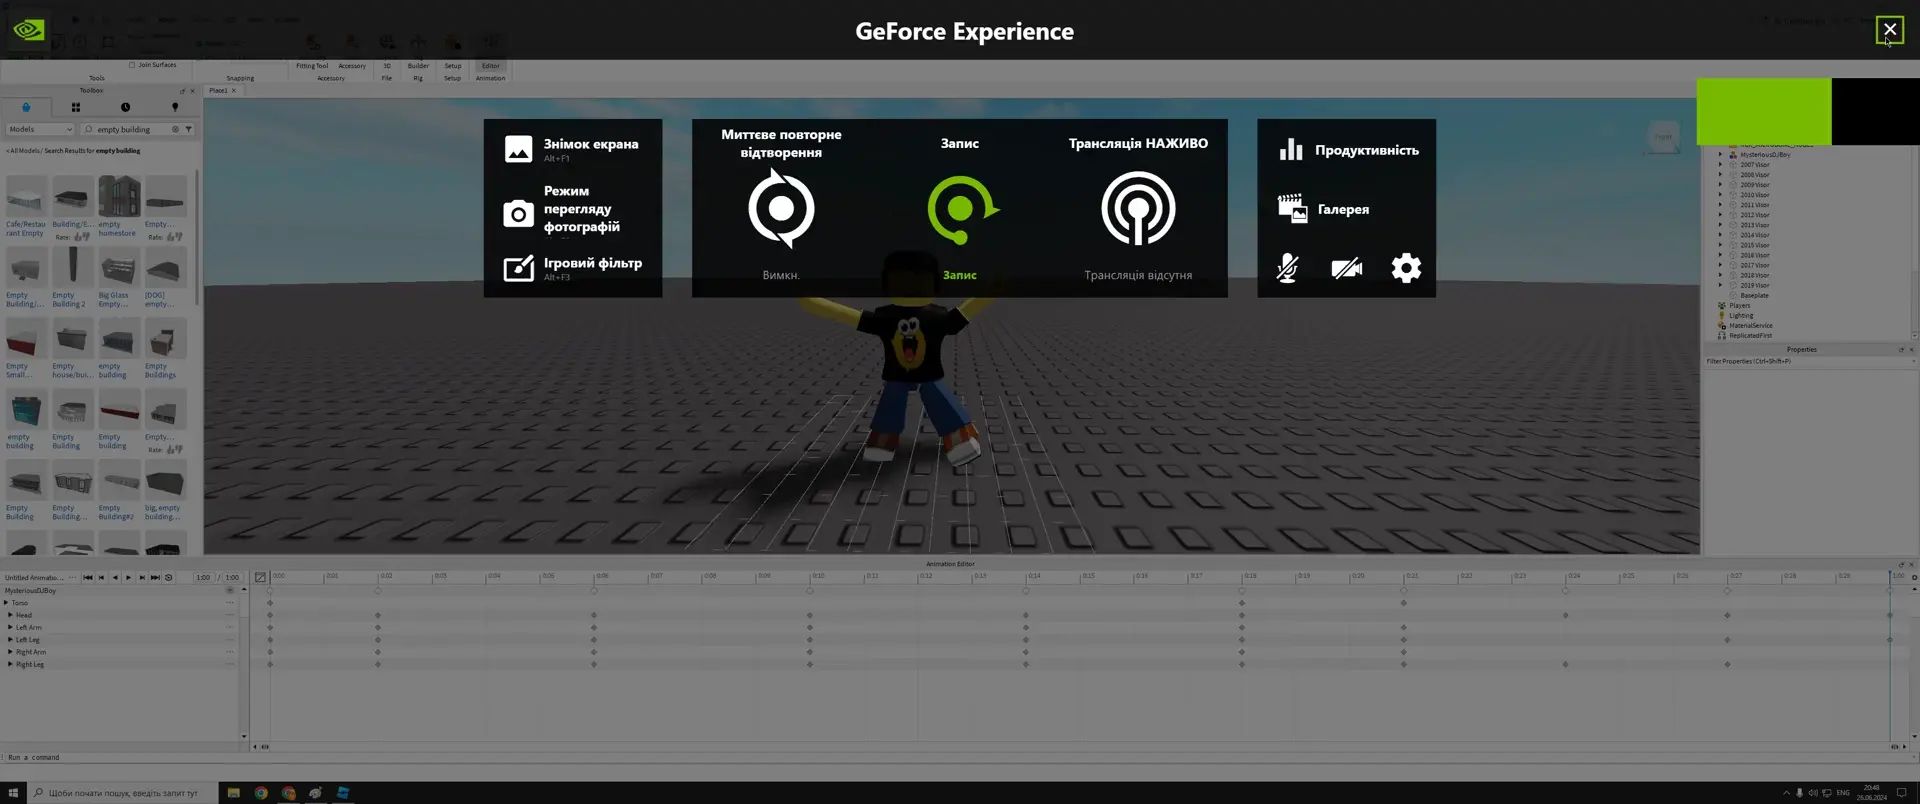Select the Toolbox Marketplace bag tab
Image resolution: width=1920 pixels, height=804 pixels.
(26, 107)
